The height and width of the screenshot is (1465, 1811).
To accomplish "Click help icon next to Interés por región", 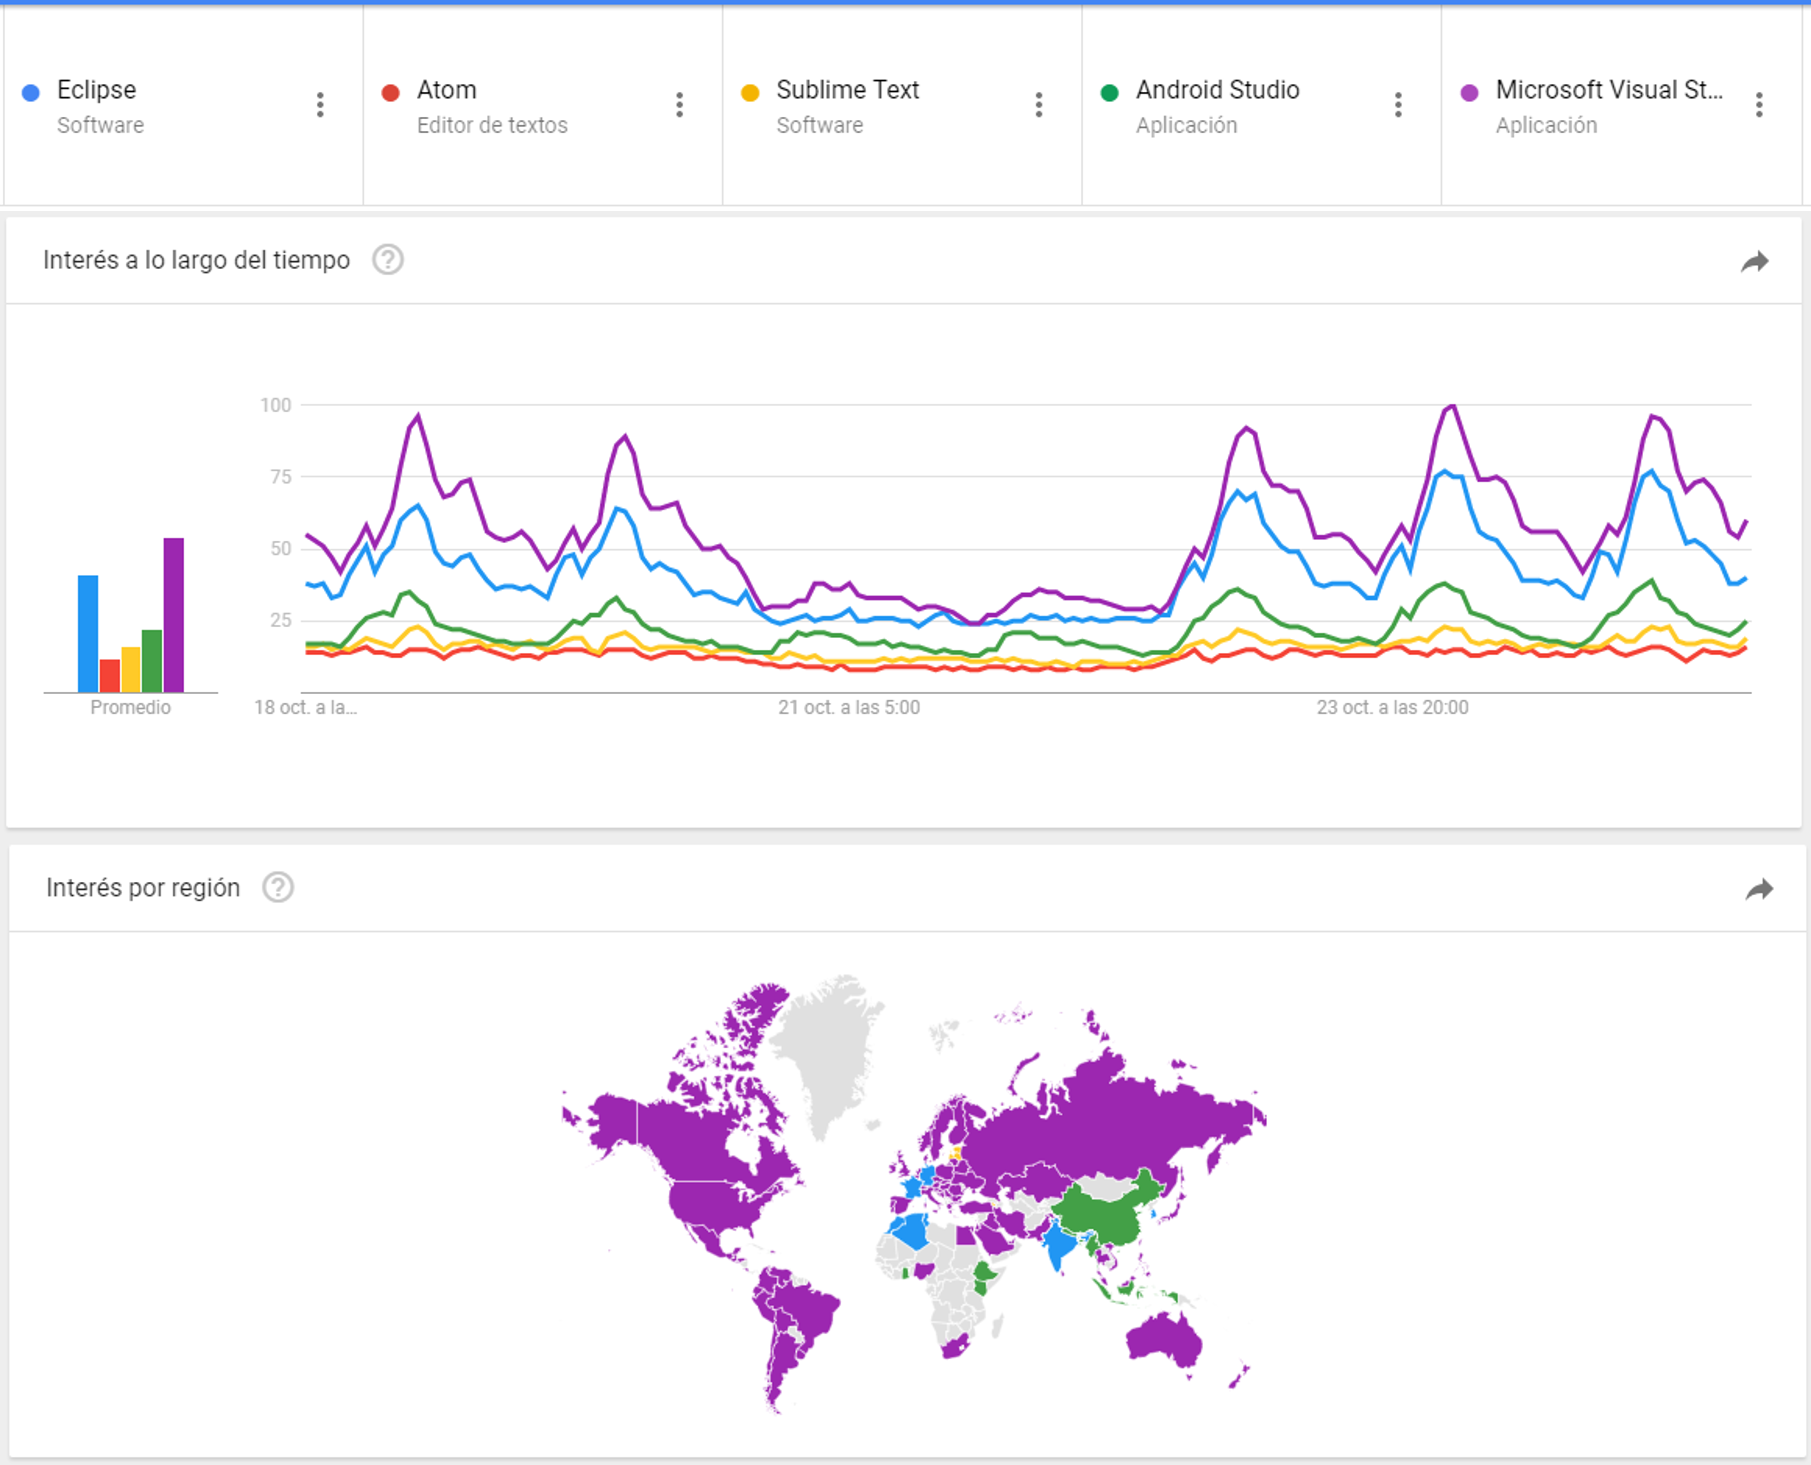I will click(278, 887).
